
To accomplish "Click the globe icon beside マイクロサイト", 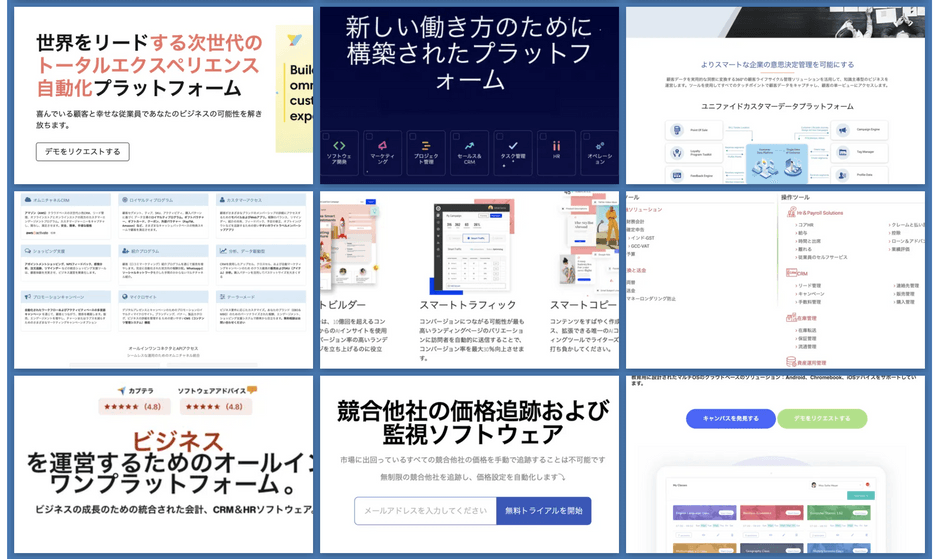I will 125,296.
